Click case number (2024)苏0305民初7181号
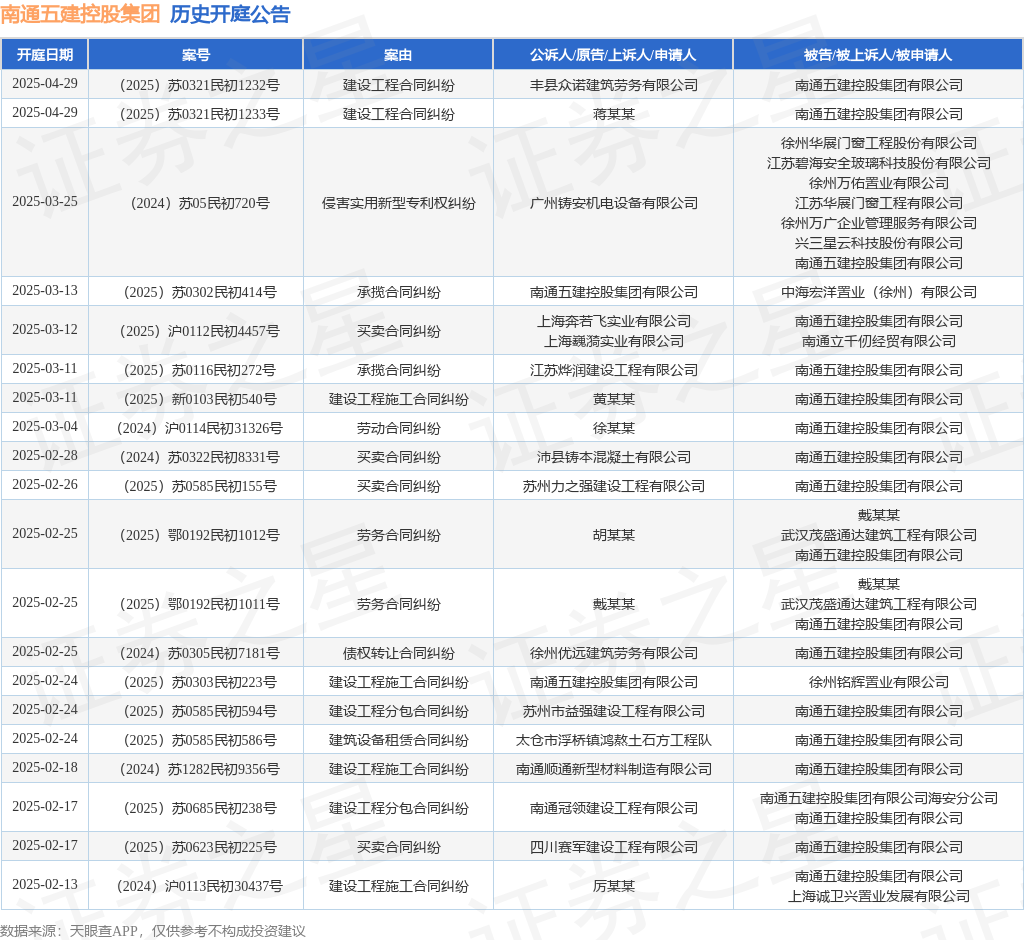The height and width of the screenshot is (940, 1024). click(x=196, y=653)
